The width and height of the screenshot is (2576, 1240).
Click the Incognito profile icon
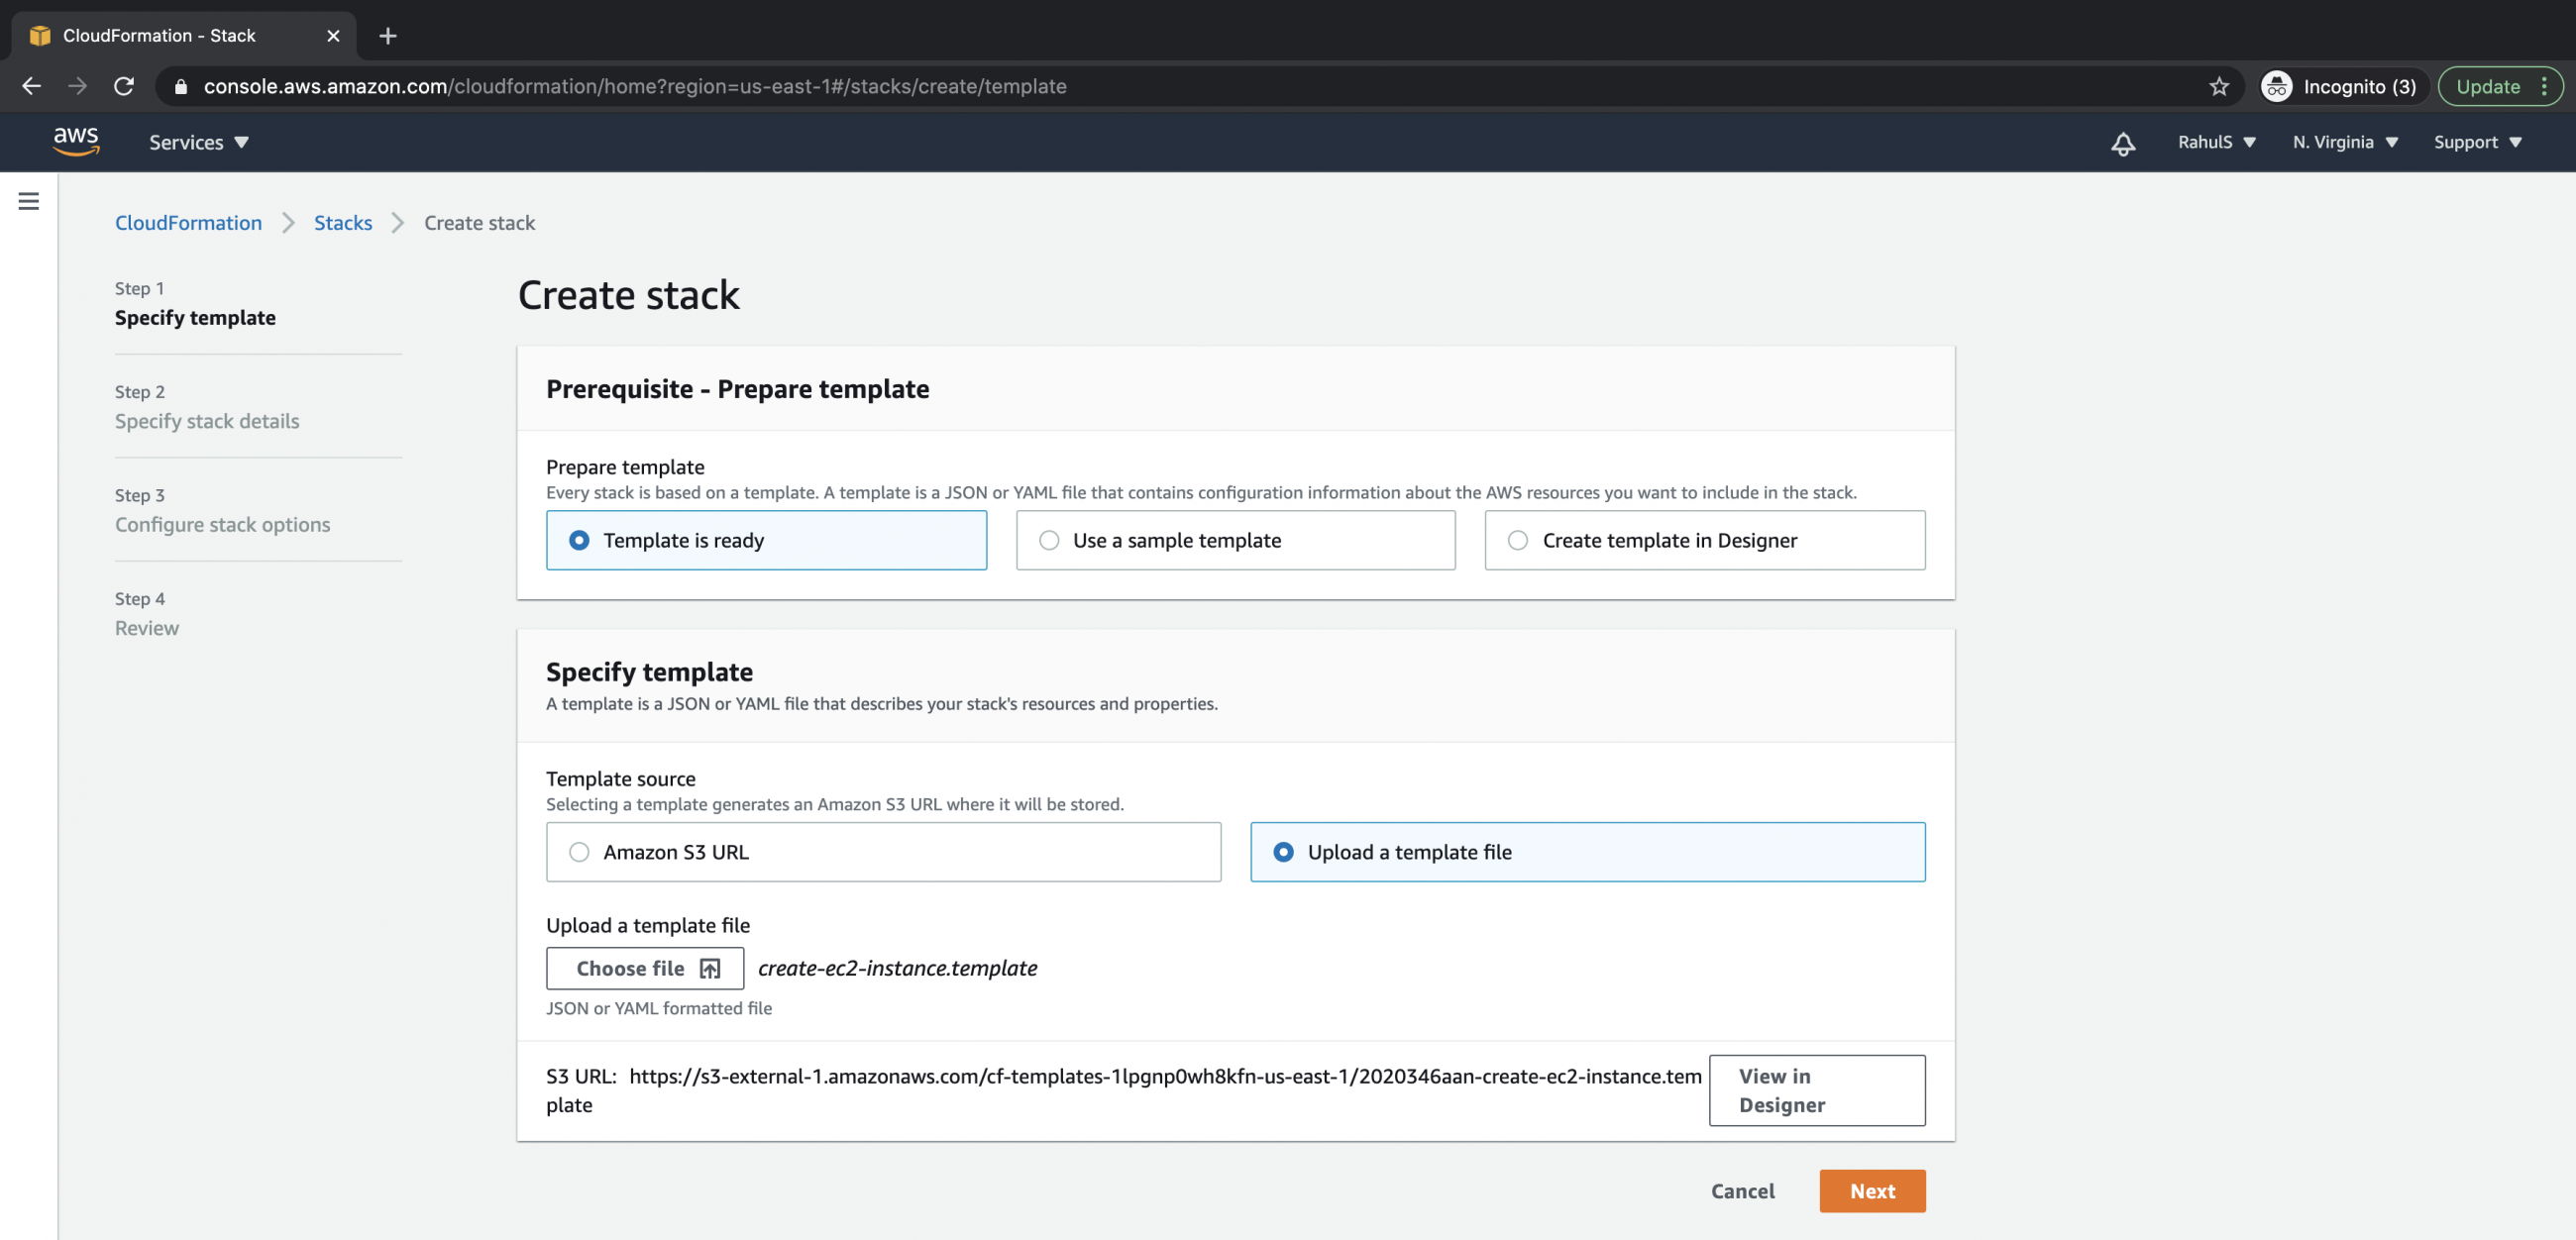coord(2276,86)
